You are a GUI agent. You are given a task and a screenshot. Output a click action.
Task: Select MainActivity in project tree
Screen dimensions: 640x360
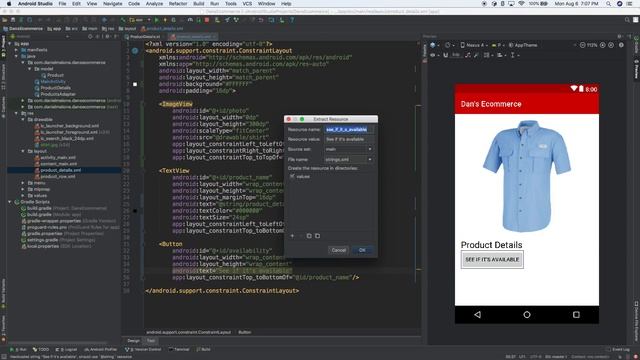(x=53, y=82)
